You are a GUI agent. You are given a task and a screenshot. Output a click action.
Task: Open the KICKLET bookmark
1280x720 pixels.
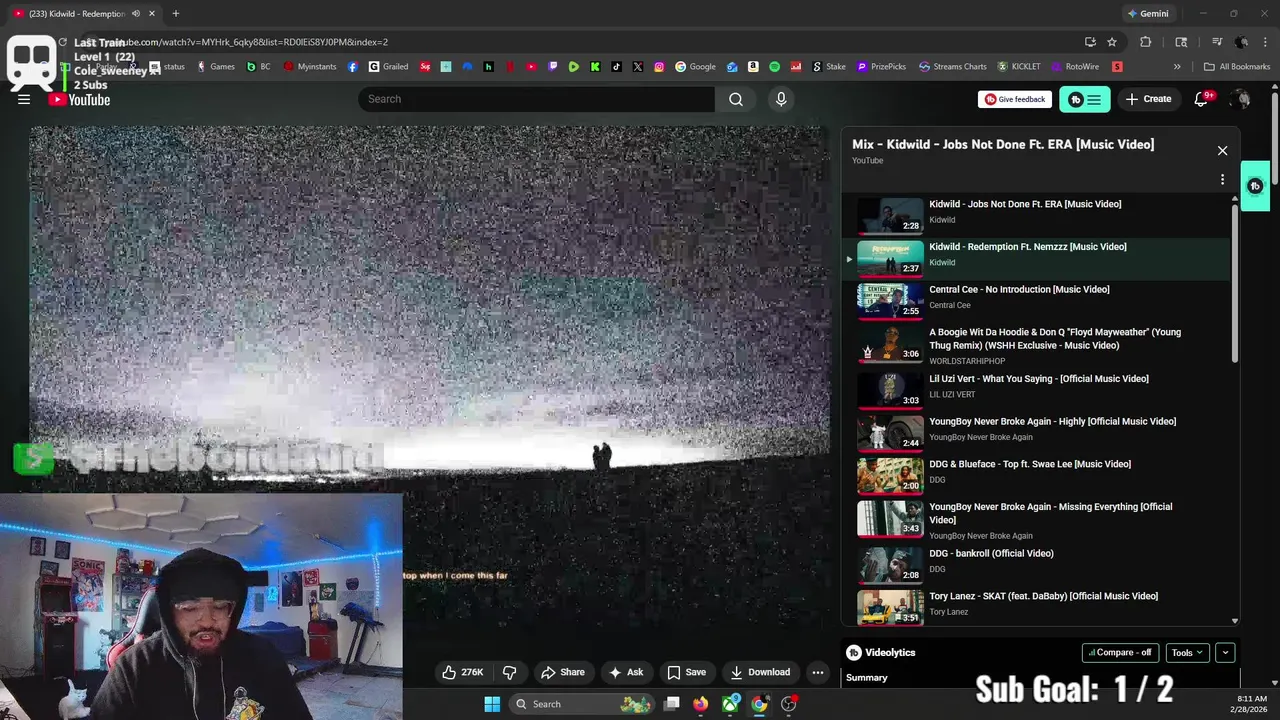1019,67
